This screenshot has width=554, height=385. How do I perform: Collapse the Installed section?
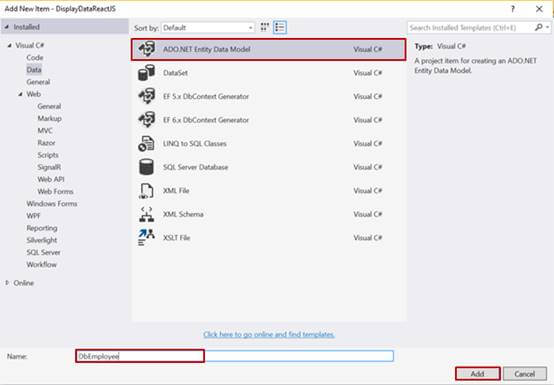click(7, 27)
